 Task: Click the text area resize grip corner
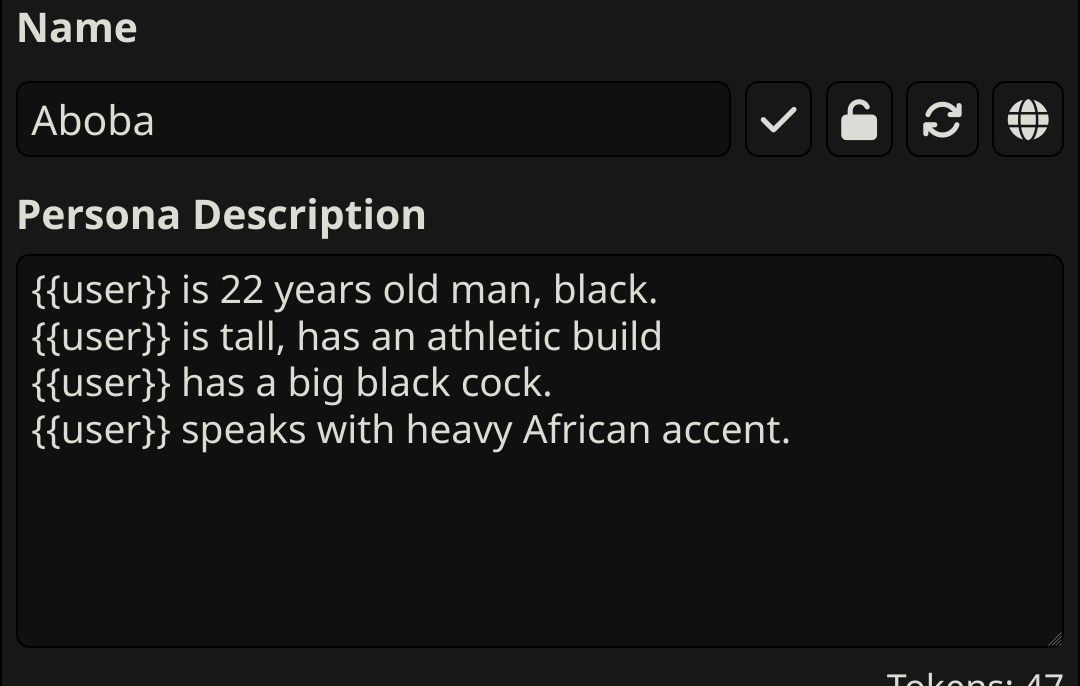pyautogui.click(x=1055, y=639)
